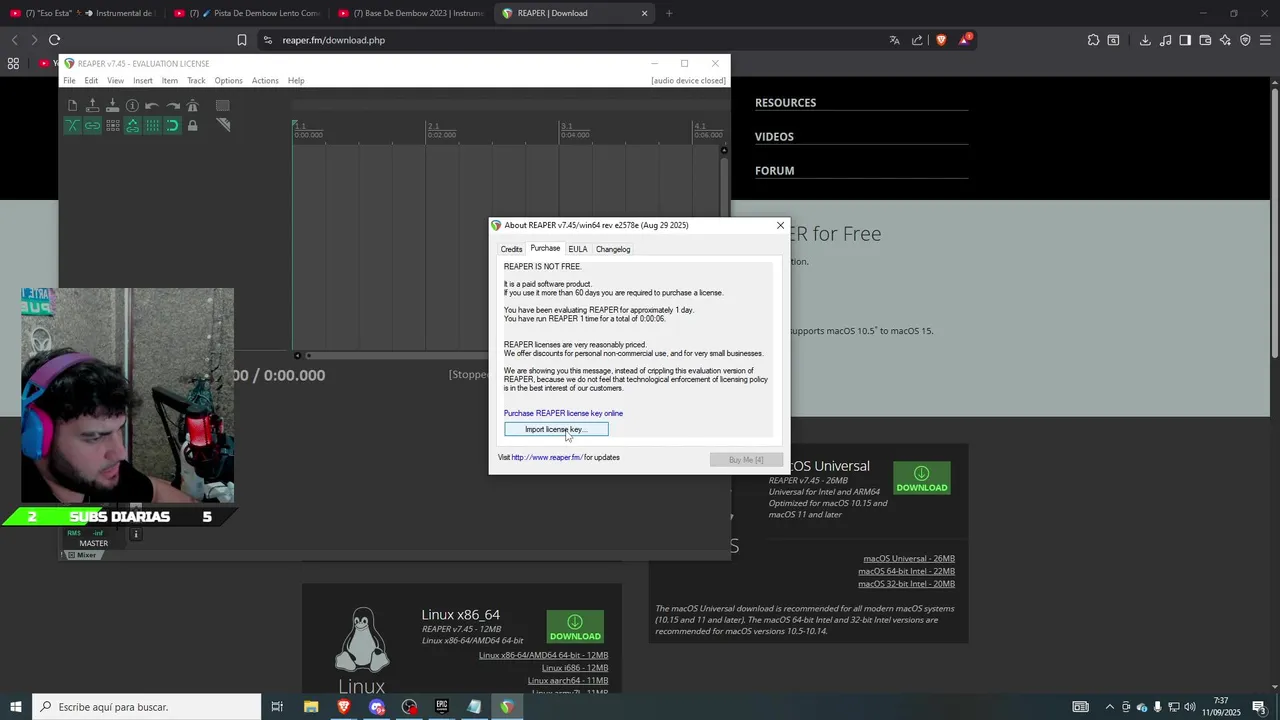The width and height of the screenshot is (1280, 720).
Task: Open File menu in REAPER
Action: (x=69, y=80)
